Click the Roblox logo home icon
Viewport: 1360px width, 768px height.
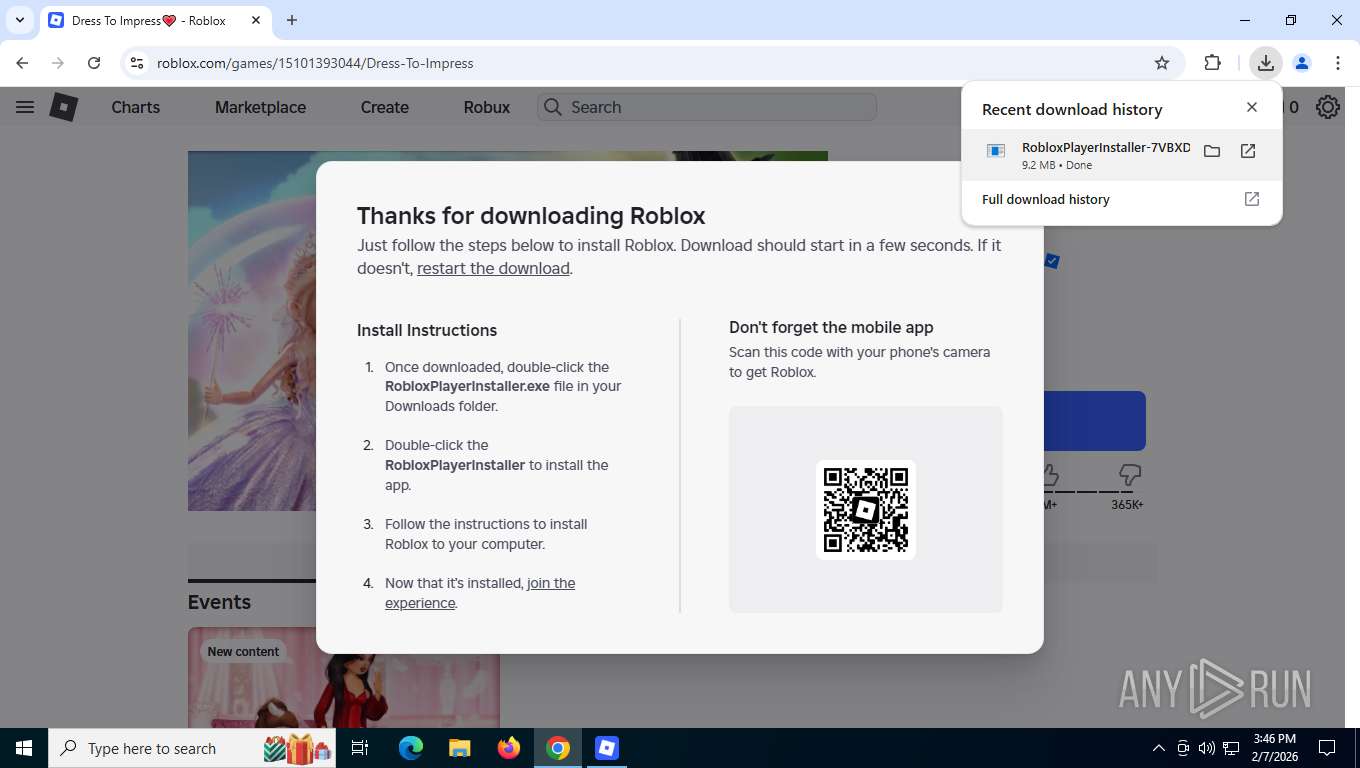click(64, 107)
